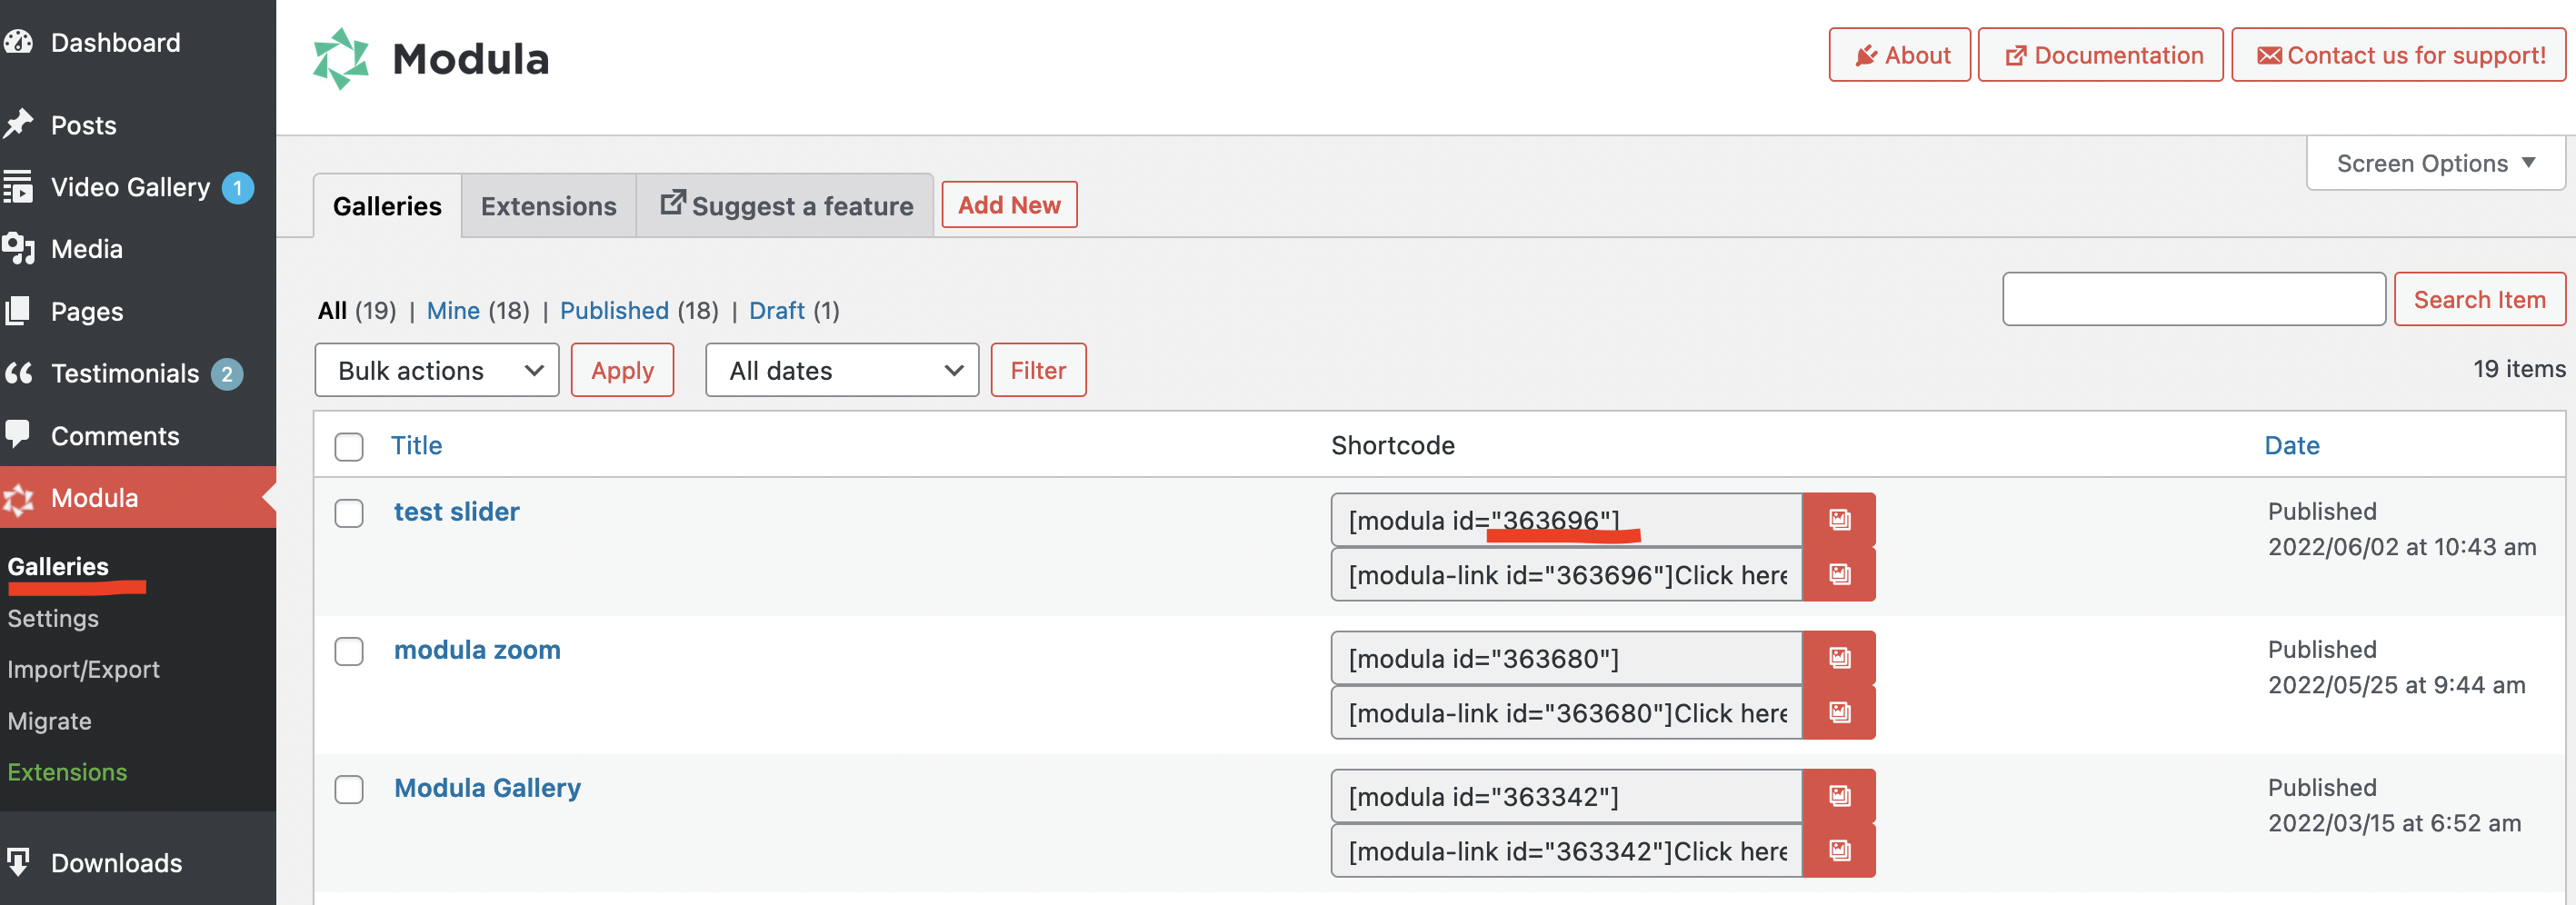Click the Filter button
This screenshot has width=2576, height=905.
pyautogui.click(x=1038, y=370)
